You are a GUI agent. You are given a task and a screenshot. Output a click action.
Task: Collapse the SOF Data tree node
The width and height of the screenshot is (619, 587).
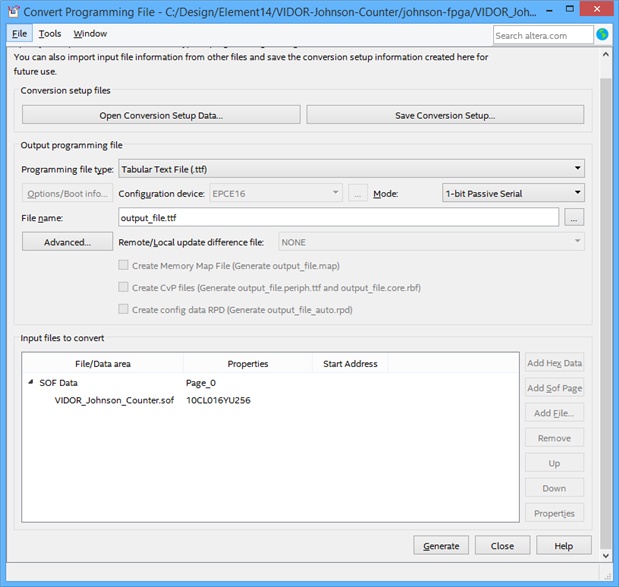click(31, 382)
